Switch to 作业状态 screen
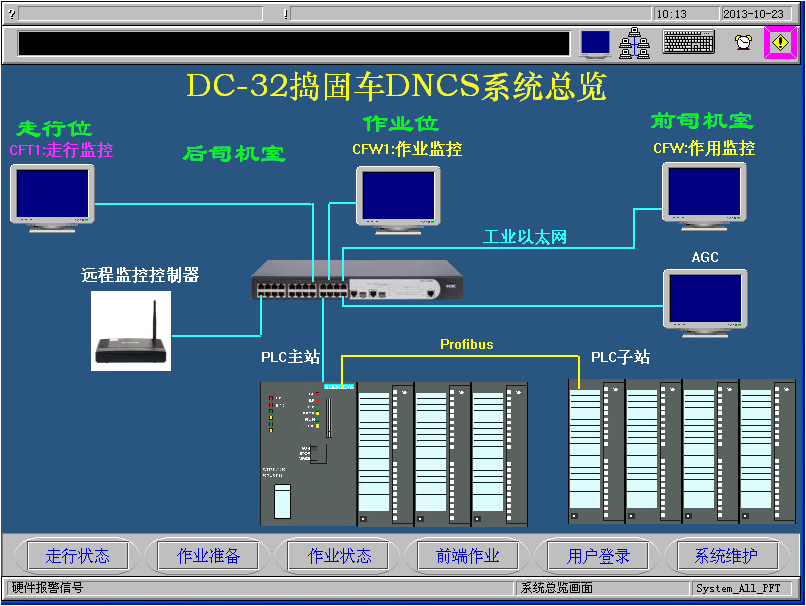The image size is (806, 606). (339, 556)
